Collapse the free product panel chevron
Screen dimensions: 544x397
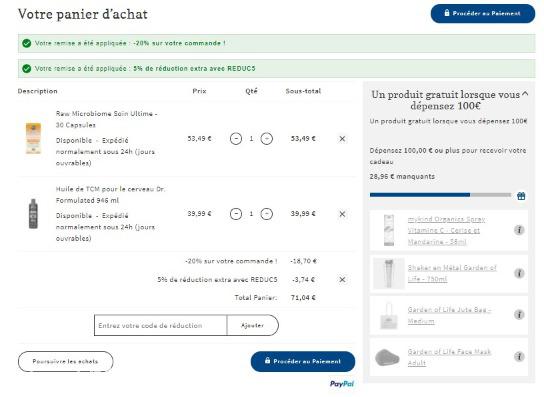525,94
